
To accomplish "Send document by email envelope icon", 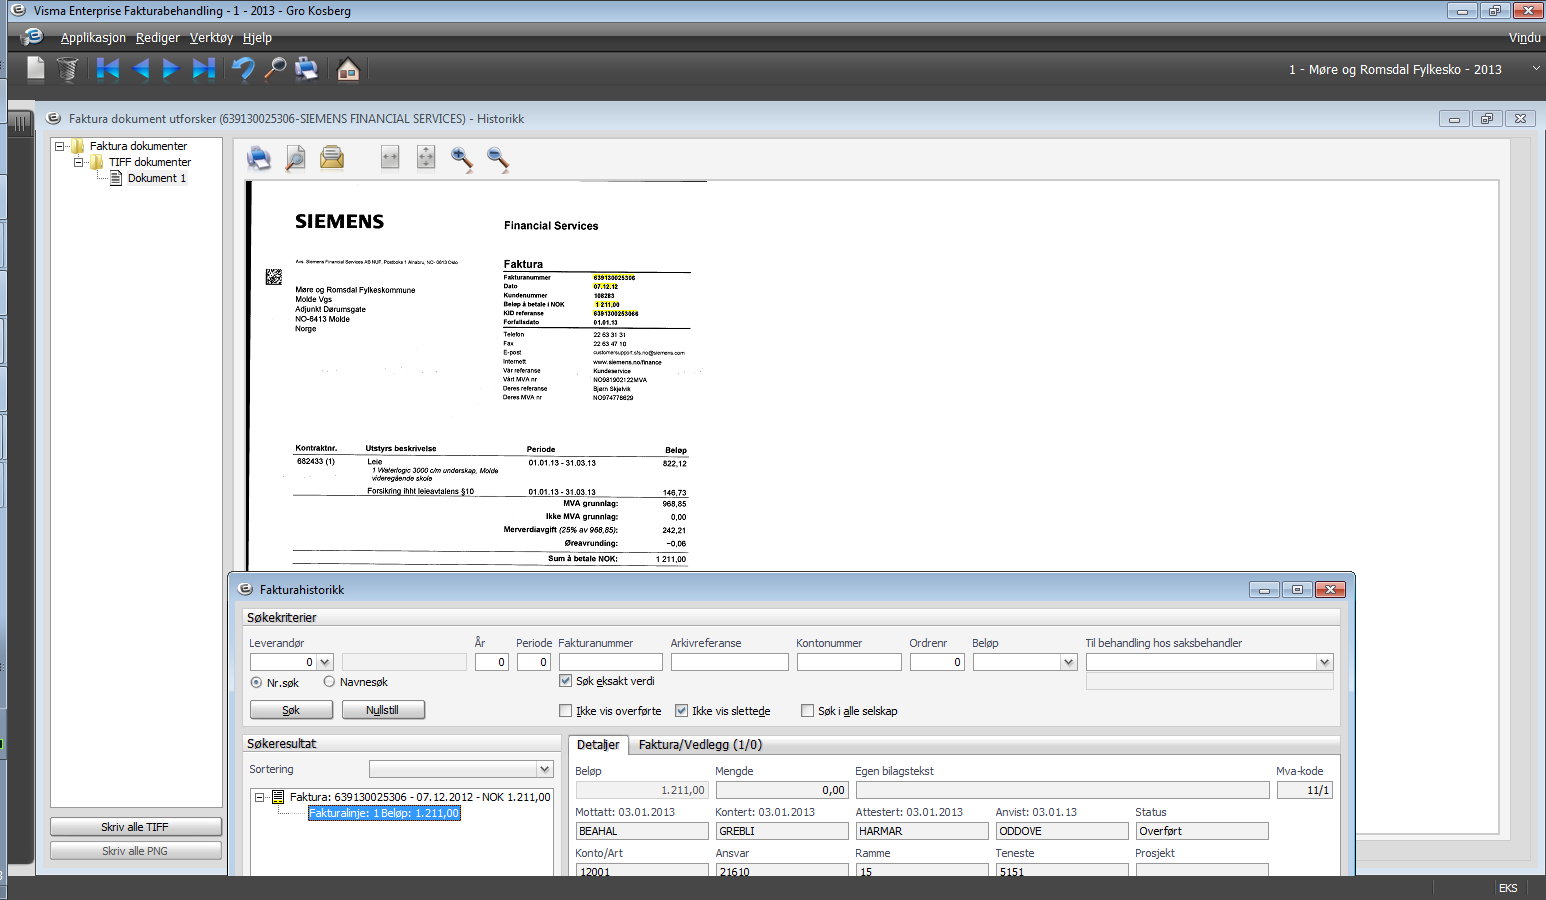I will click(332, 157).
